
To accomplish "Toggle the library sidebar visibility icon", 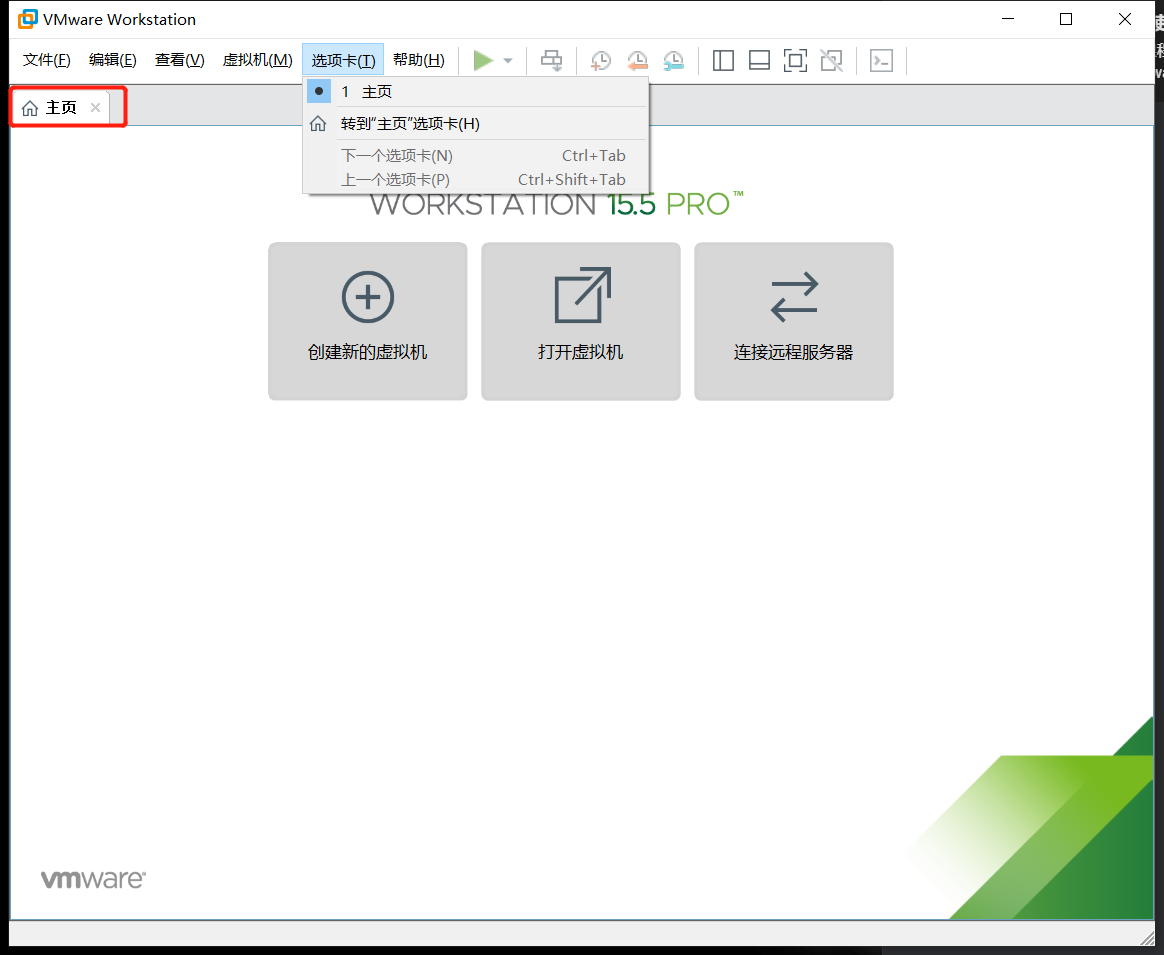I will pos(723,60).
